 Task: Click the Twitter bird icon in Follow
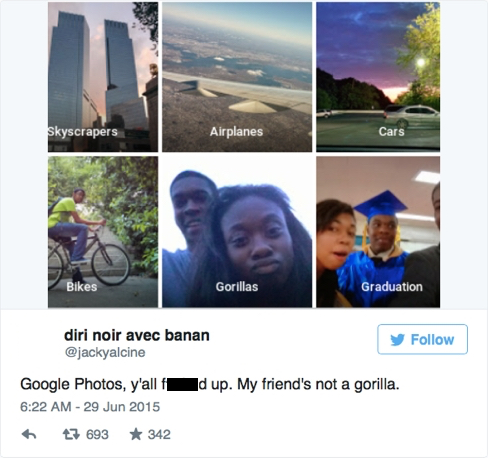point(397,340)
